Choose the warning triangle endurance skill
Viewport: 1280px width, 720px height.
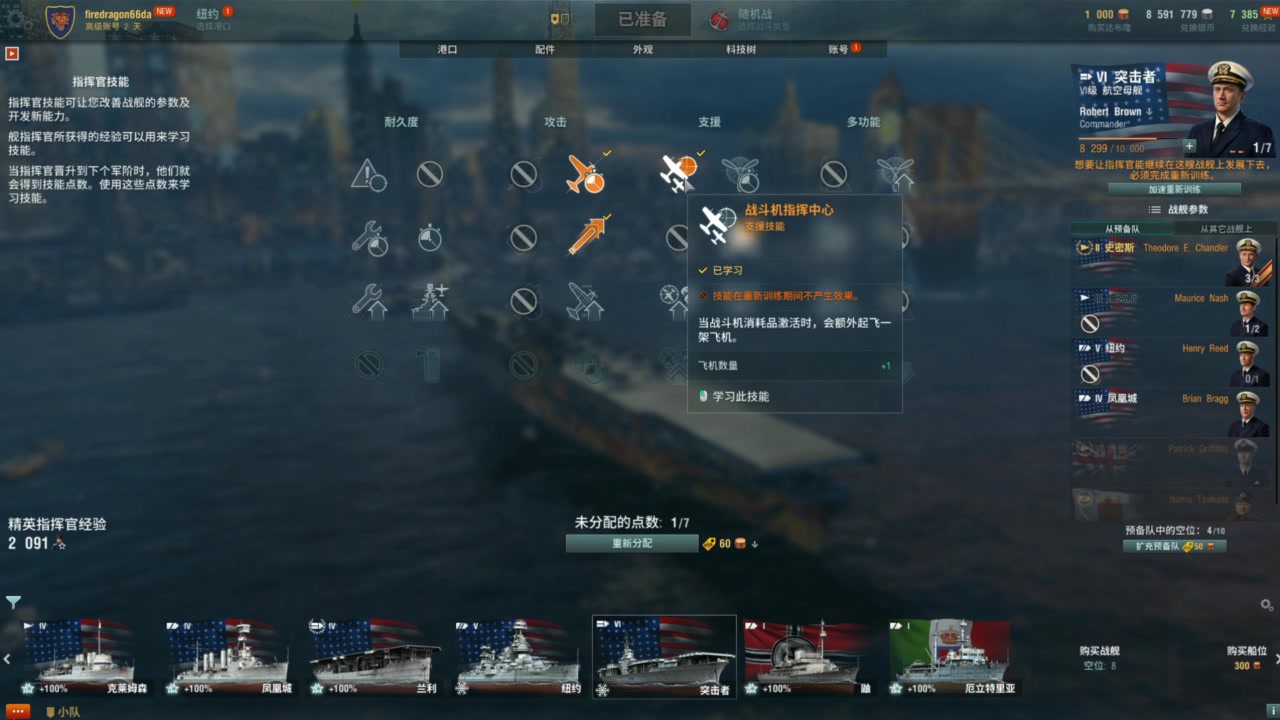pos(369,174)
